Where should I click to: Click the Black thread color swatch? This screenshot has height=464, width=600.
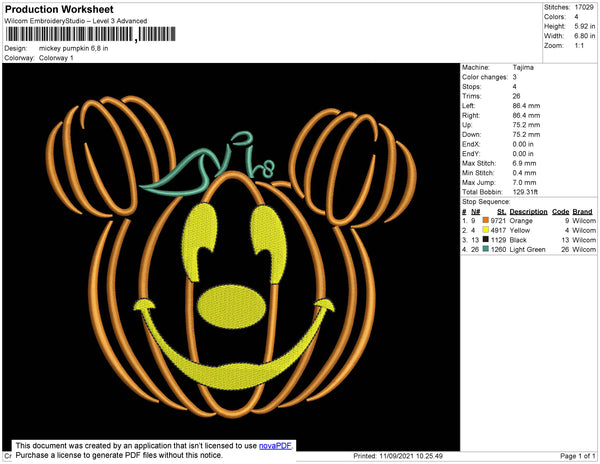(x=486, y=239)
